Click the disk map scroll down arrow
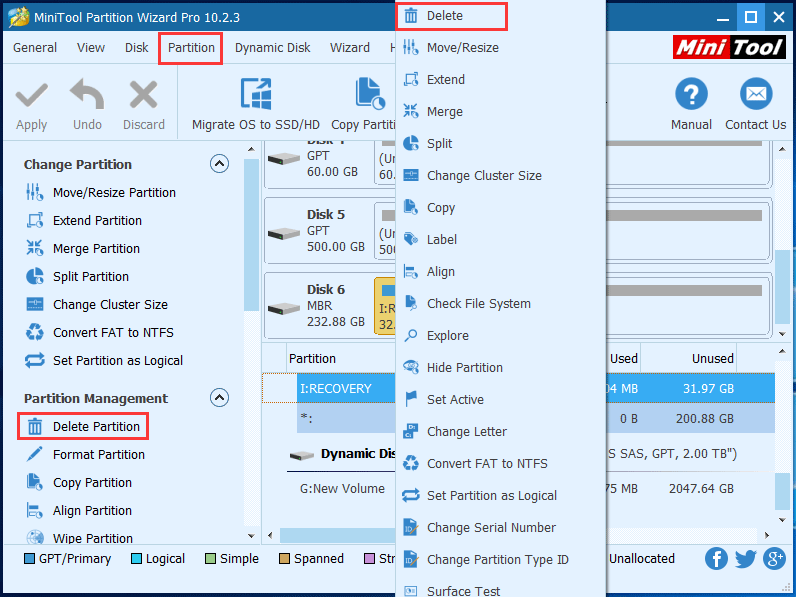The height and width of the screenshot is (597, 796). [782, 334]
